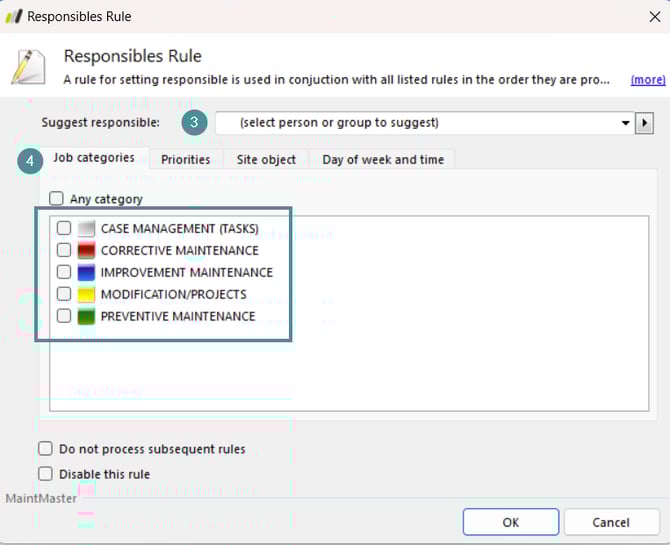This screenshot has width=670, height=545.
Task: Tick the Disable this rule checkbox
Action: click(46, 474)
